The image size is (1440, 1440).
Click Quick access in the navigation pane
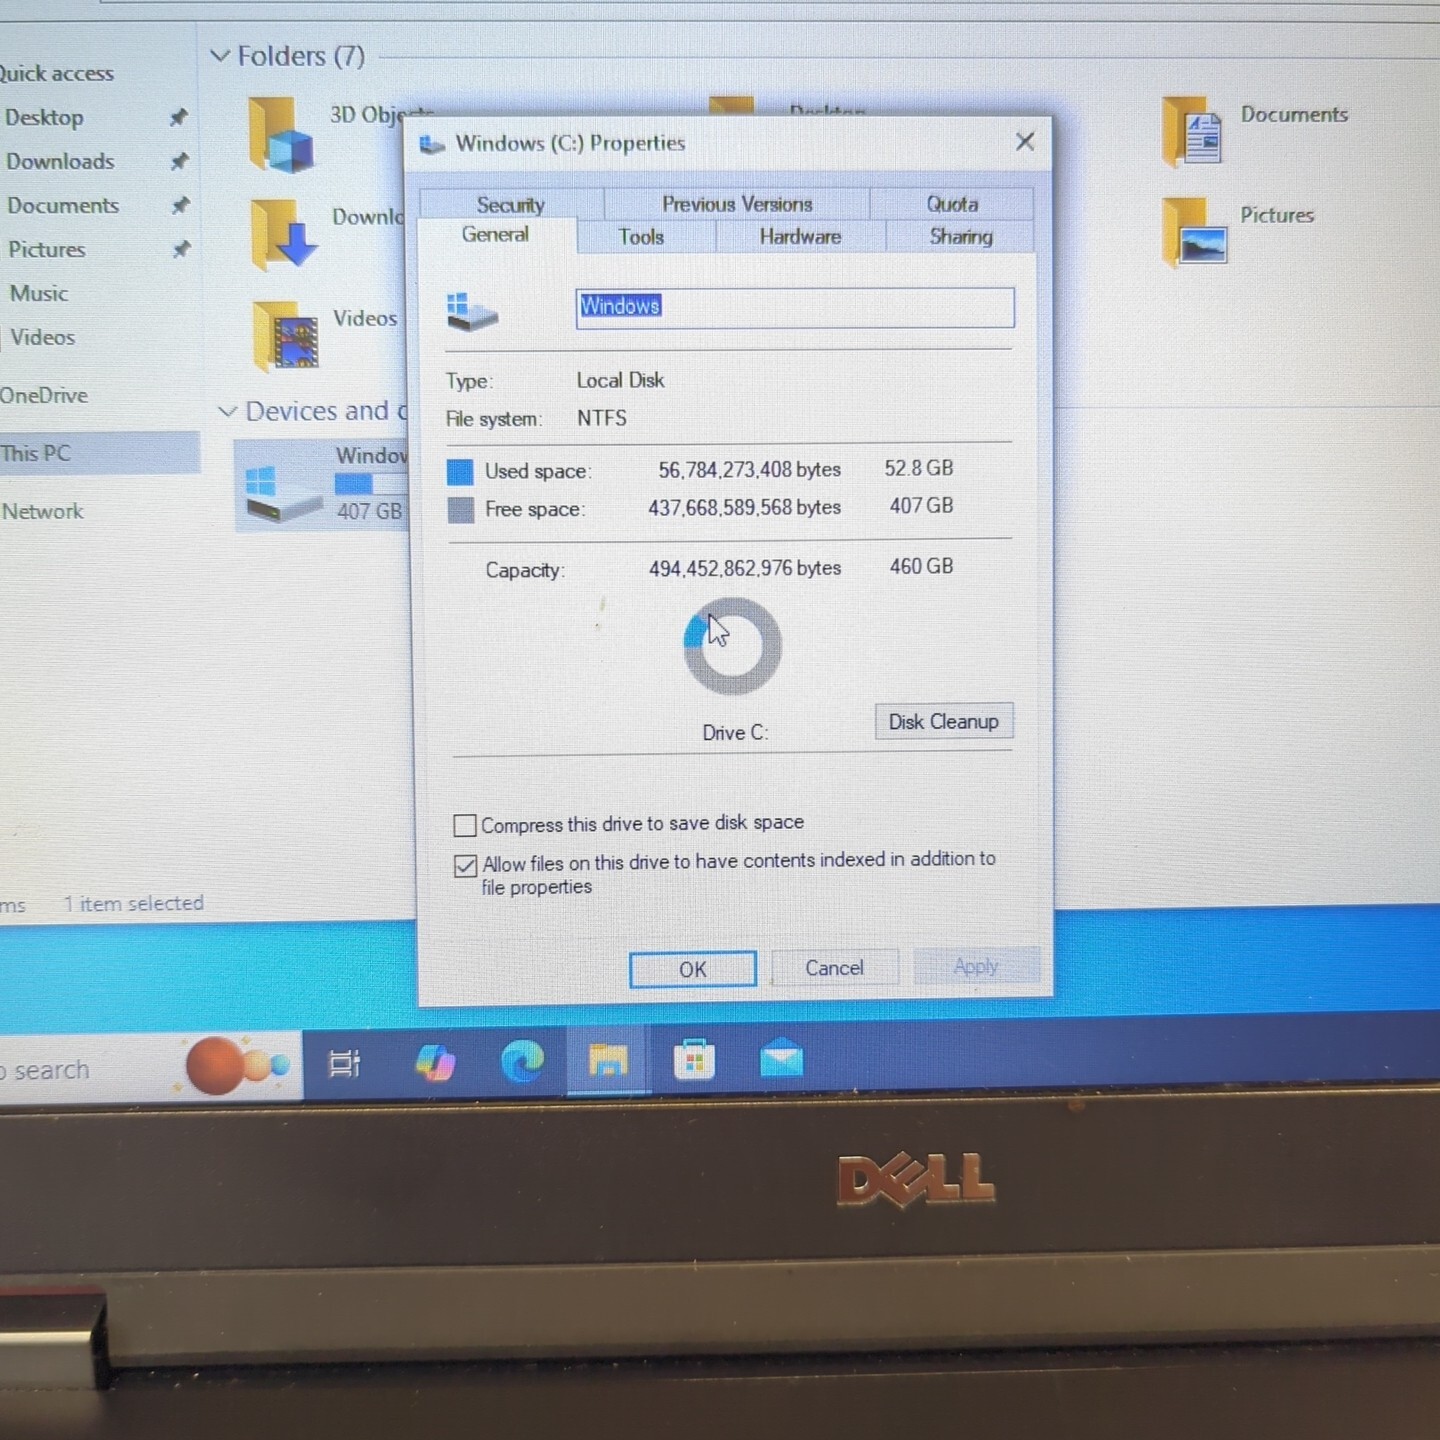click(56, 73)
